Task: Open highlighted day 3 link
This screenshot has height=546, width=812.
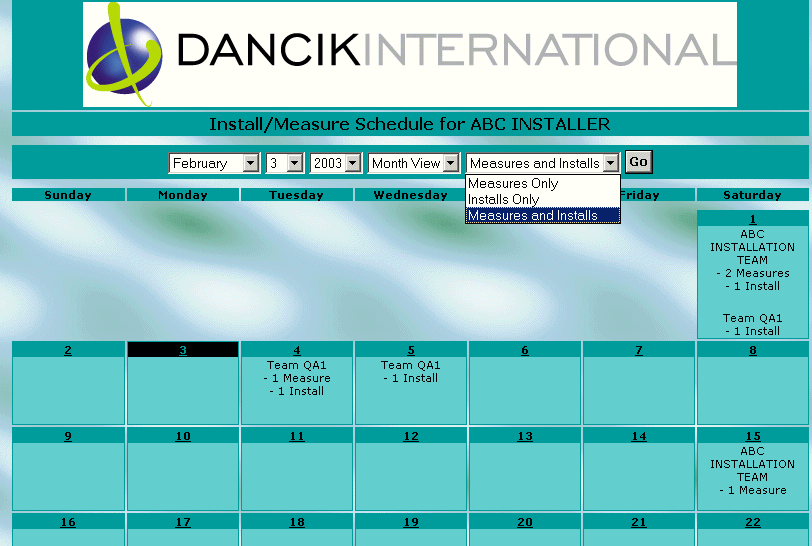Action: (183, 350)
